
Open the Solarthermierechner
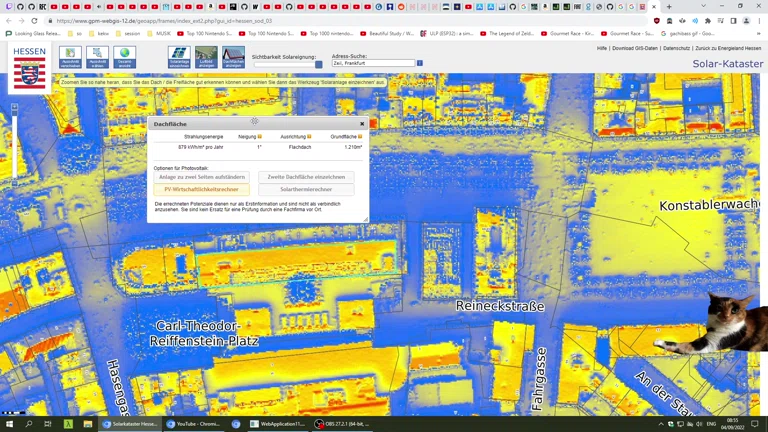pos(306,189)
